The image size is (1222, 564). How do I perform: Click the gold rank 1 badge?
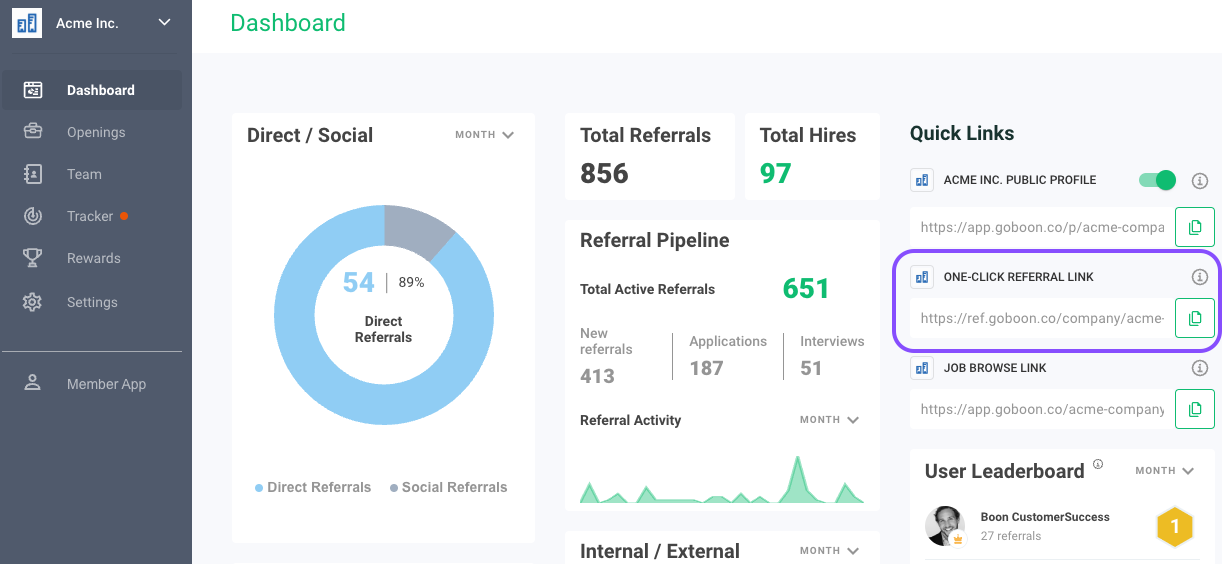[x=1175, y=526]
